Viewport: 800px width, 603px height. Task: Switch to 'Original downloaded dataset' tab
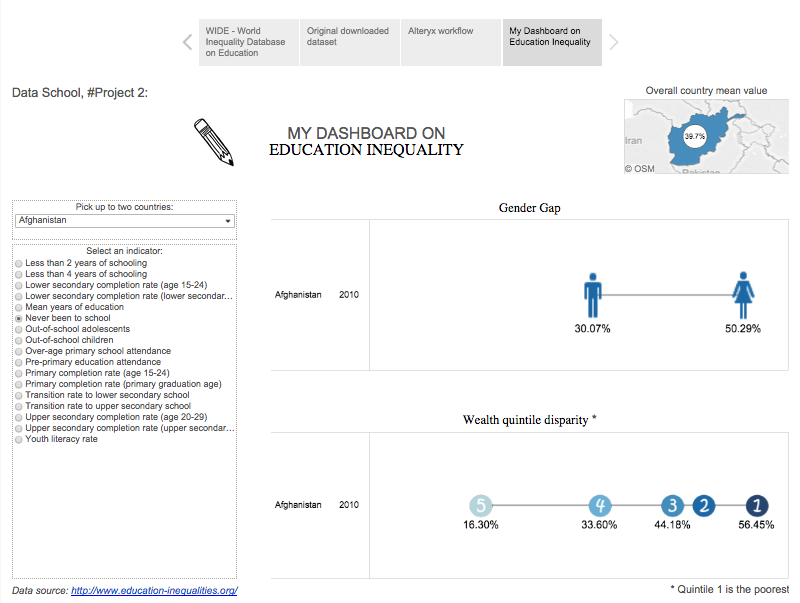(x=349, y=42)
